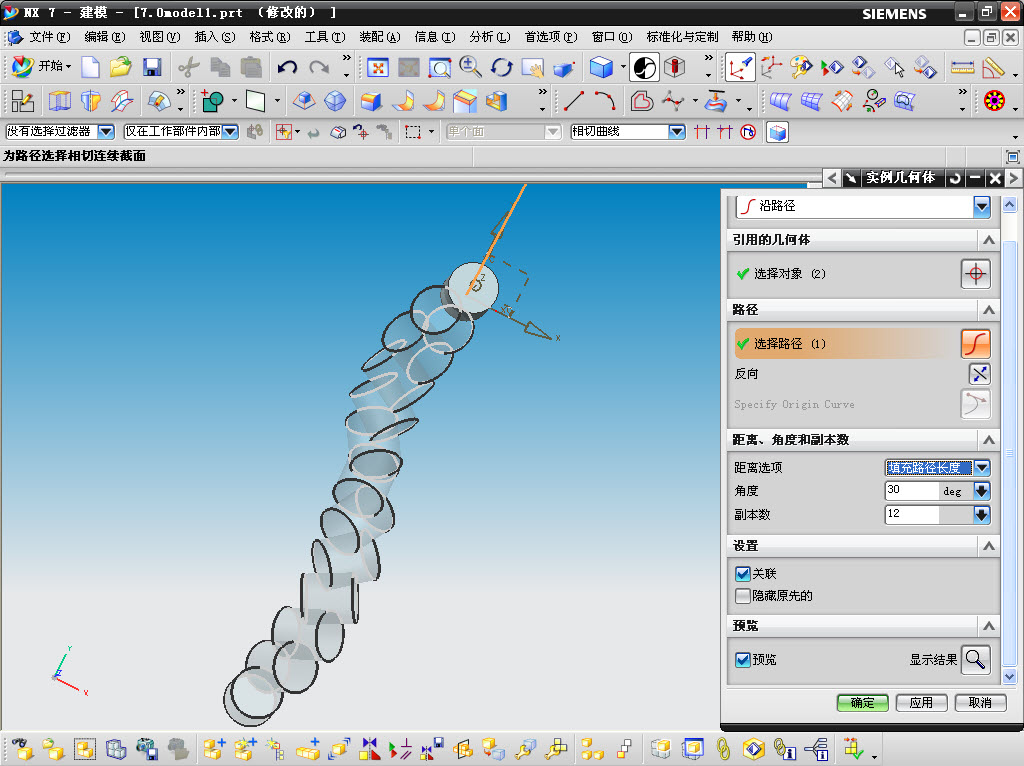Viewport: 1024px width, 766px height.
Task: Click the 反向 label
Action: coord(746,374)
